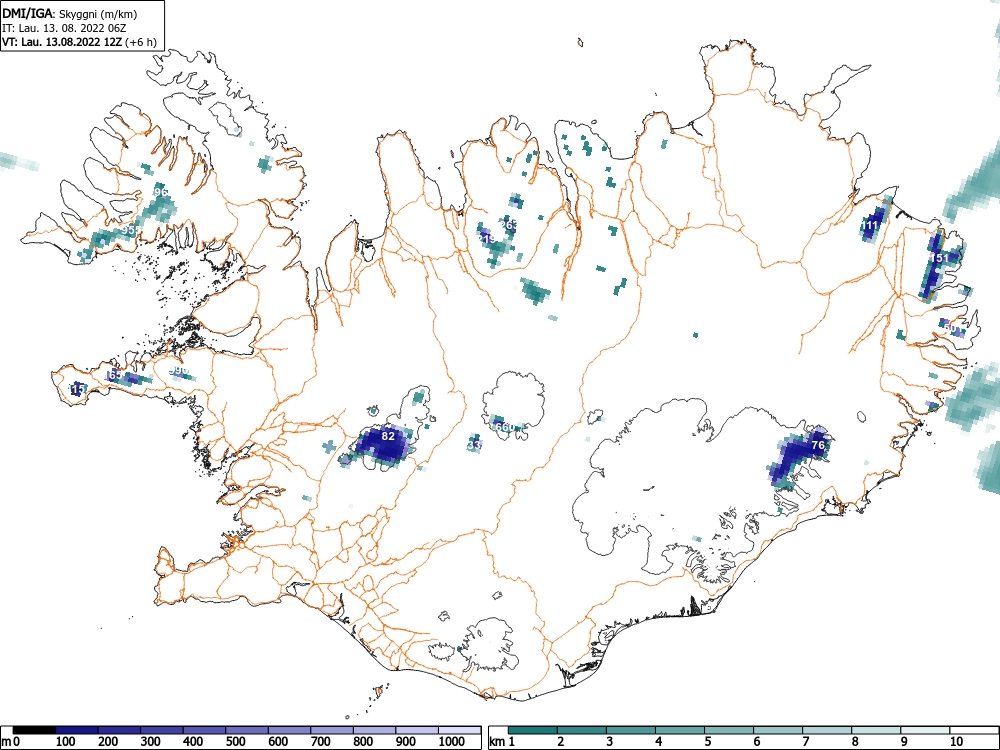The width and height of the screenshot is (1000, 750).
Task: Click the 'm' unit label in legend
Action: (6, 742)
